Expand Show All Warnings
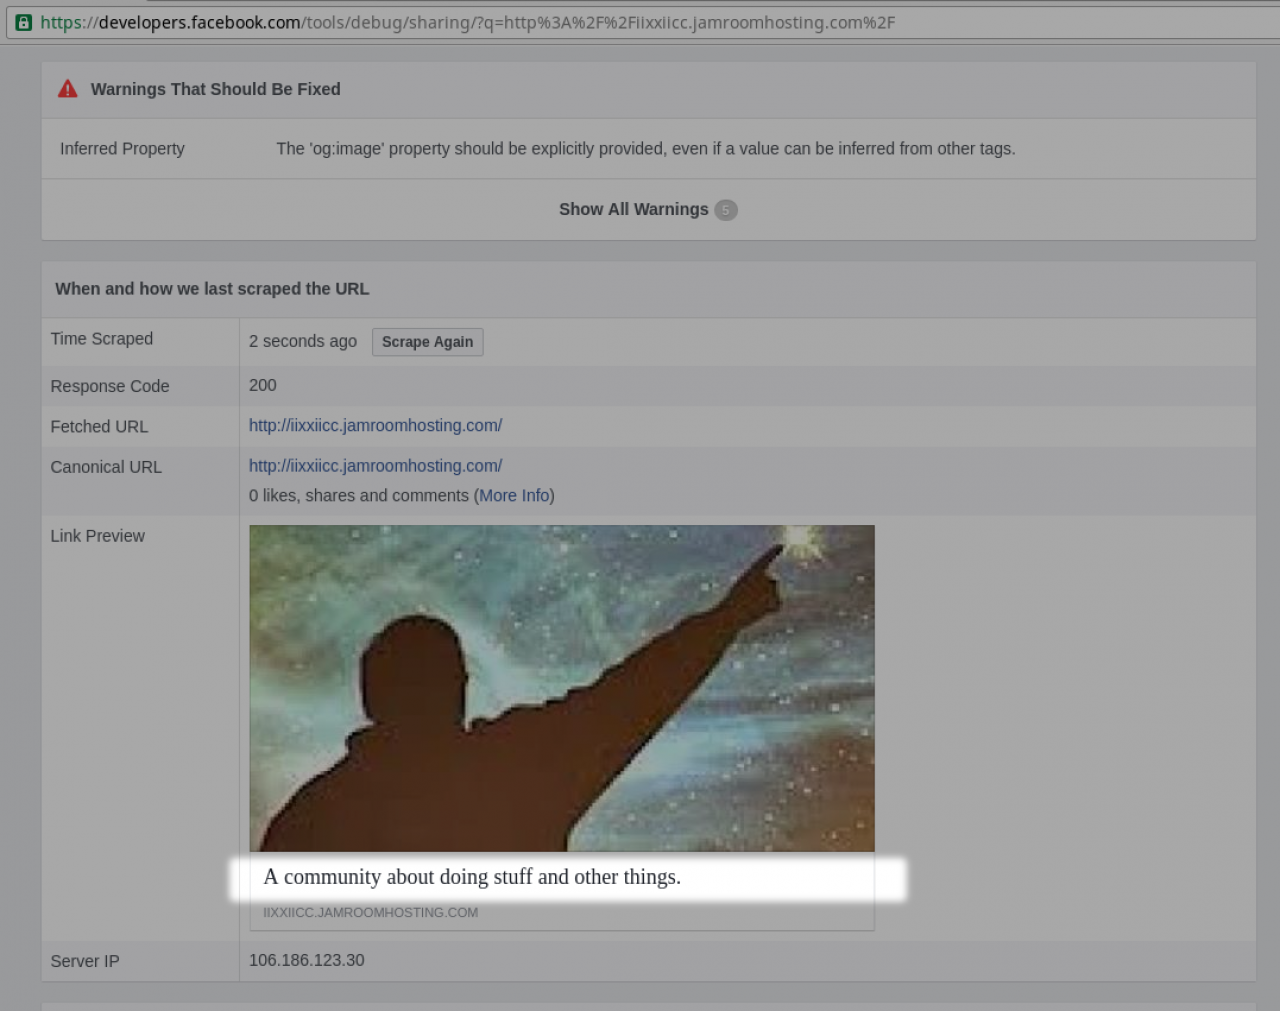This screenshot has height=1011, width=1280. click(632, 209)
